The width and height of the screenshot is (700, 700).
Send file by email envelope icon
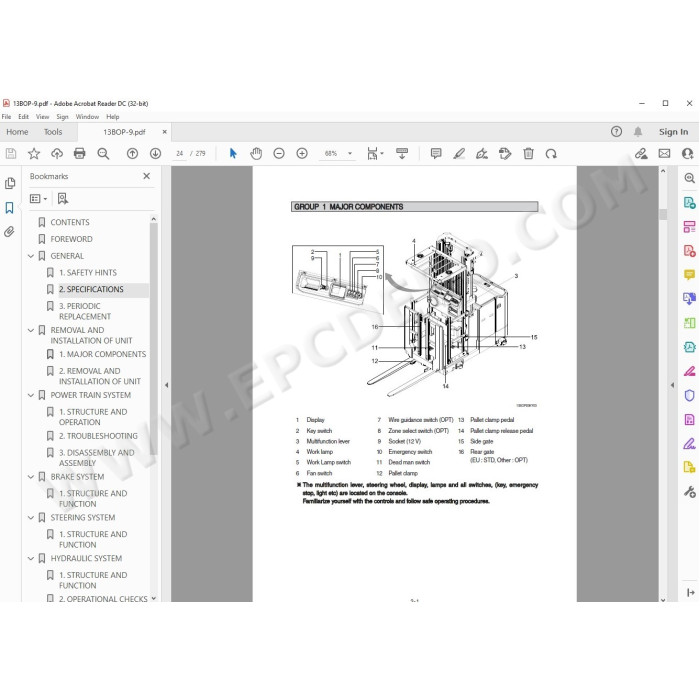coord(664,154)
